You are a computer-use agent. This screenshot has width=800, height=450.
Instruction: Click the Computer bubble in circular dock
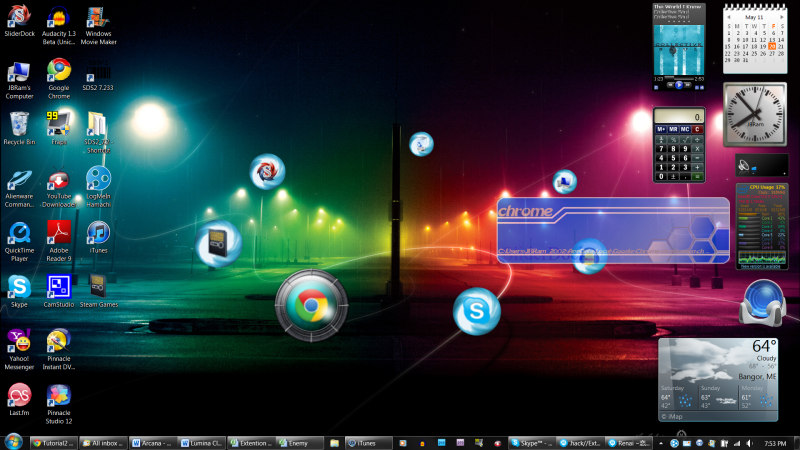565,182
